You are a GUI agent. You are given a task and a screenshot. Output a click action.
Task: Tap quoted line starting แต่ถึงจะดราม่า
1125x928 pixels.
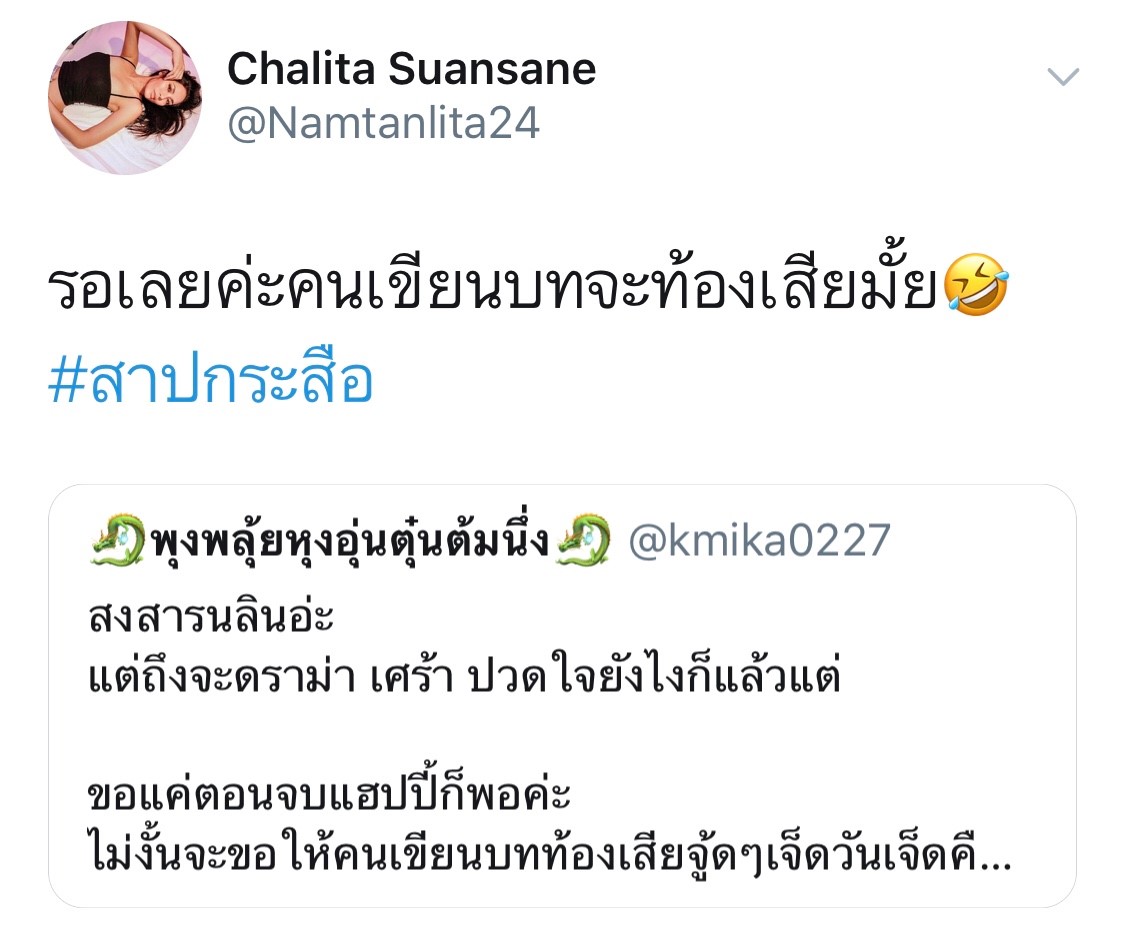(x=463, y=675)
